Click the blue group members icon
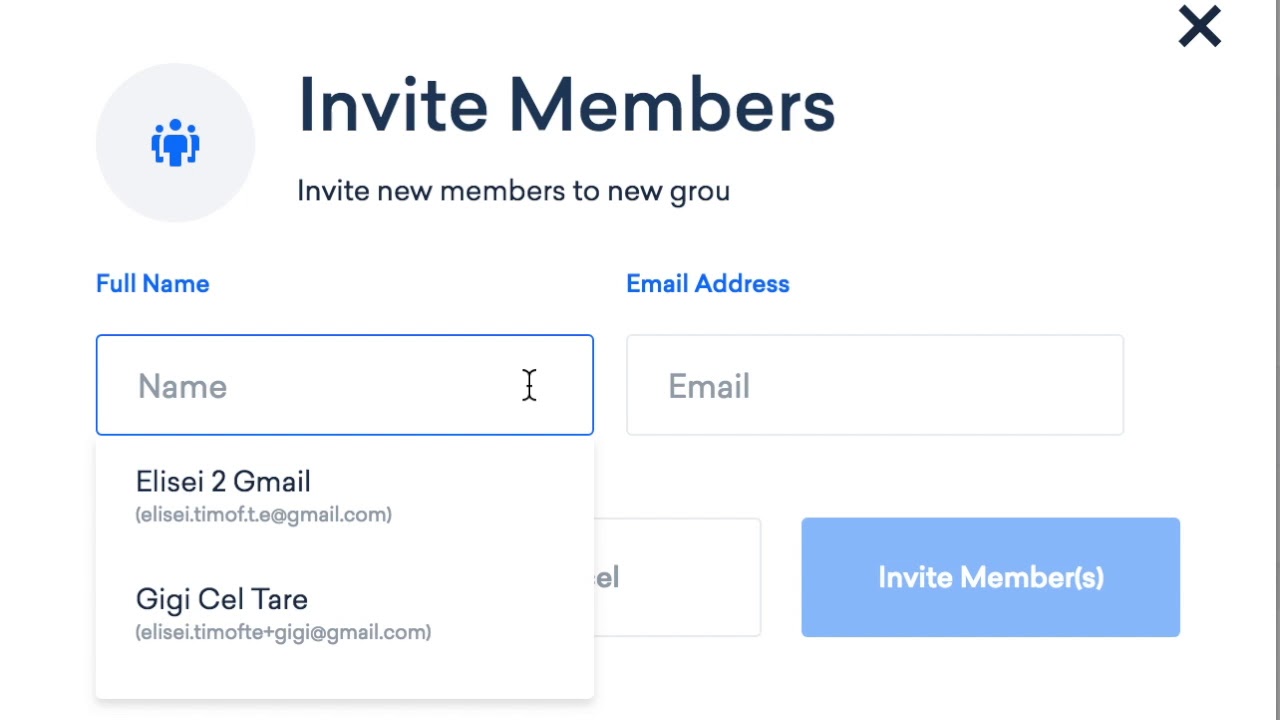Image resolution: width=1280 pixels, height=720 pixels. pos(175,142)
